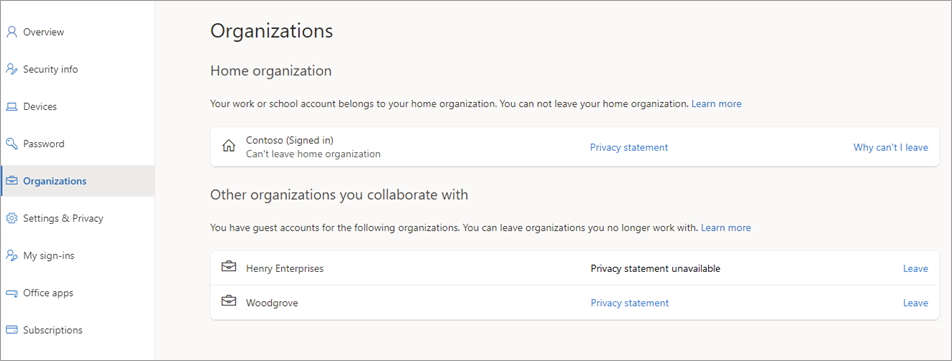Click Why can't I leave link

(x=891, y=147)
